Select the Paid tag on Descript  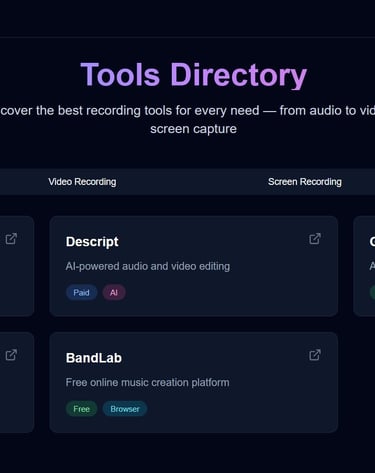[81, 293]
